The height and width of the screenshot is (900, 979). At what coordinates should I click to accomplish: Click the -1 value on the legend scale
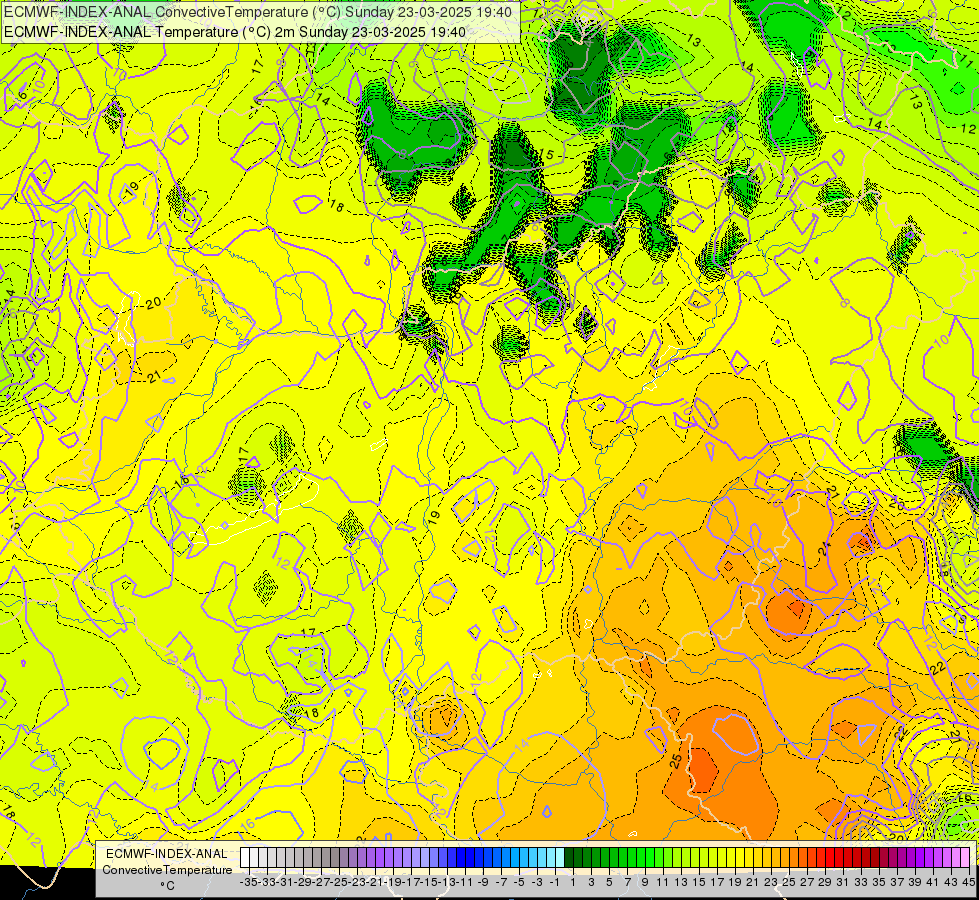(x=554, y=883)
